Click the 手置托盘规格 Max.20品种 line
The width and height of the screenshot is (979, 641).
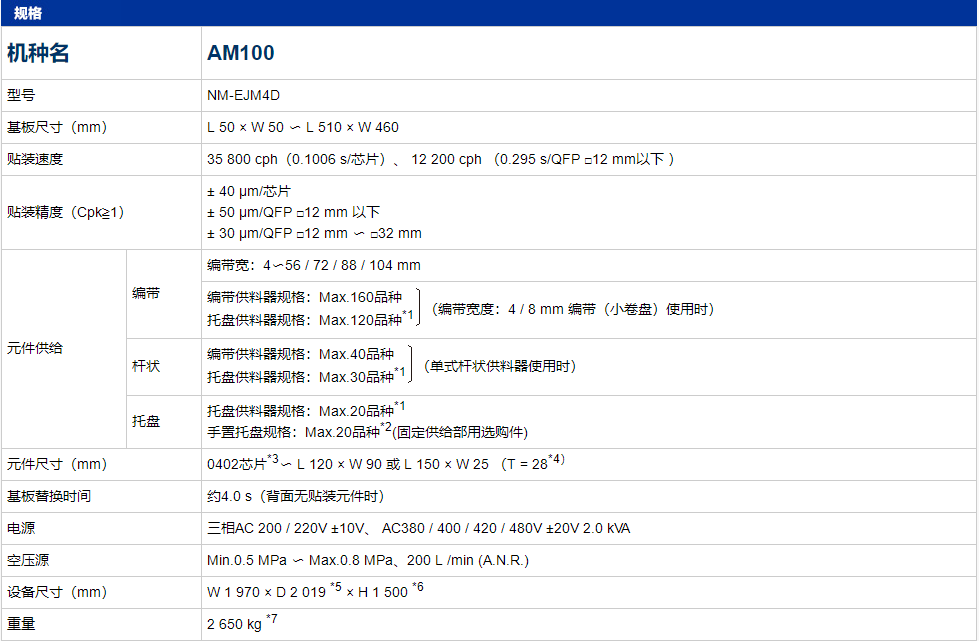(x=367, y=431)
